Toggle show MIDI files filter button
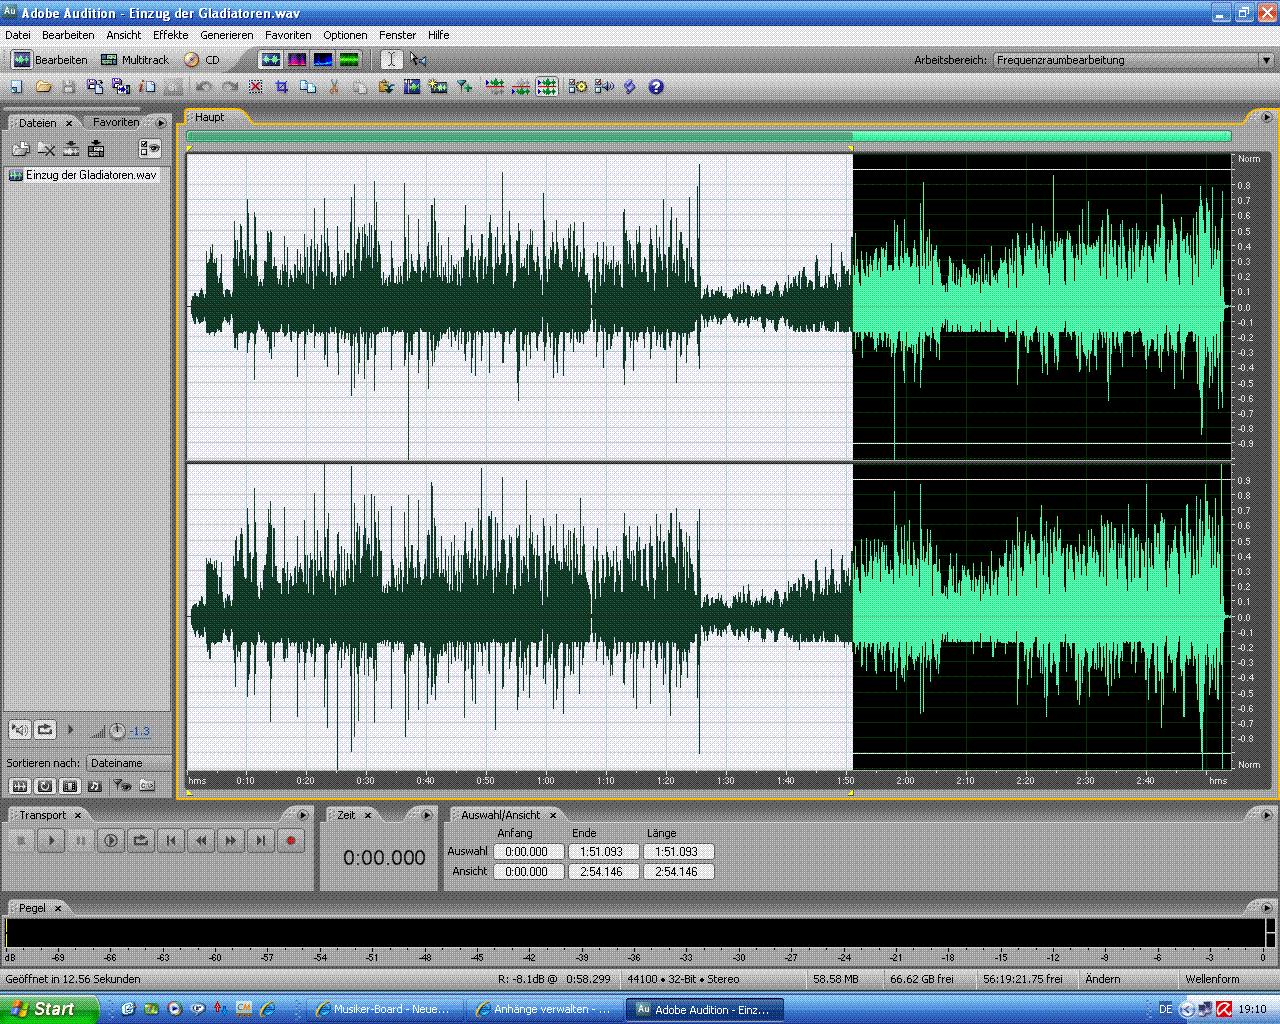 pos(95,786)
